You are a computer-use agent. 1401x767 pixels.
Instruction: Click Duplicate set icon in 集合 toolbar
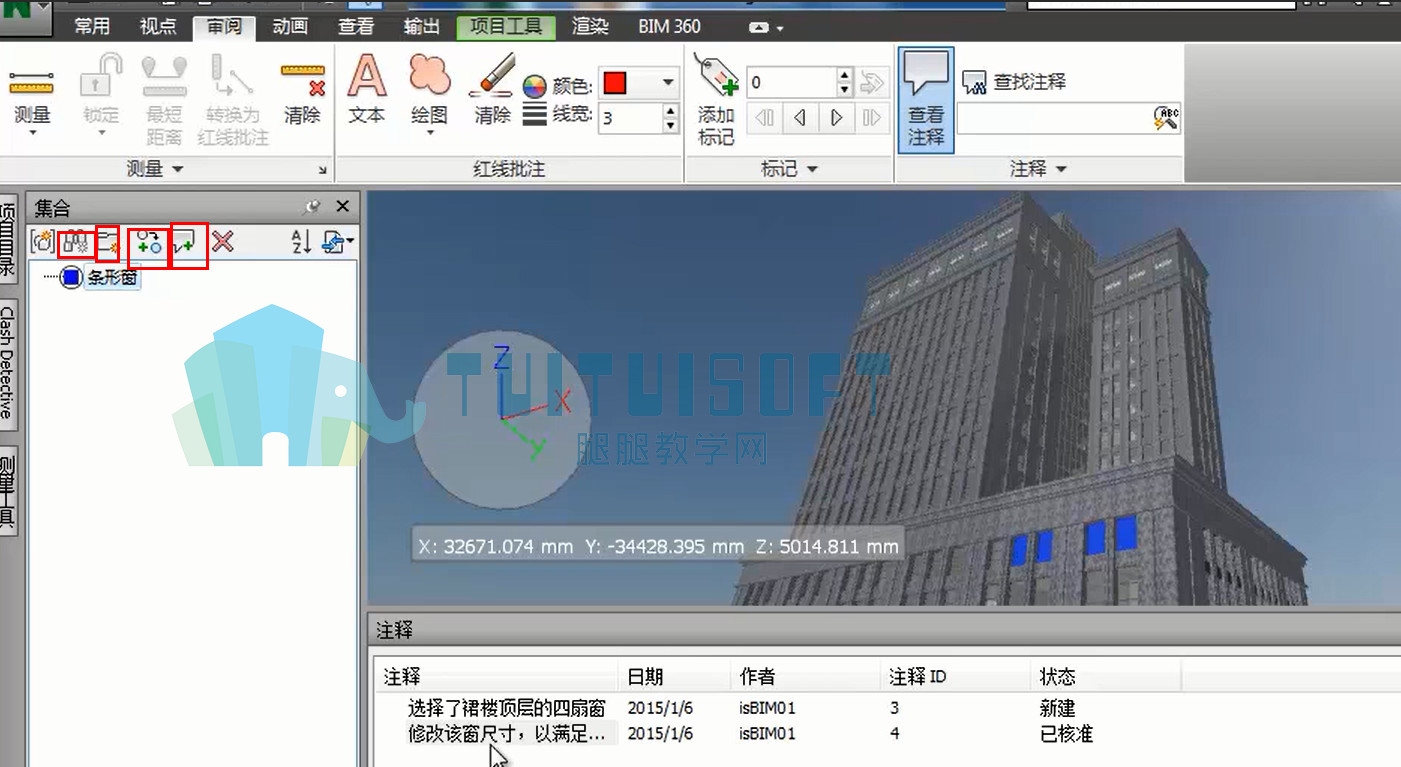(150, 241)
